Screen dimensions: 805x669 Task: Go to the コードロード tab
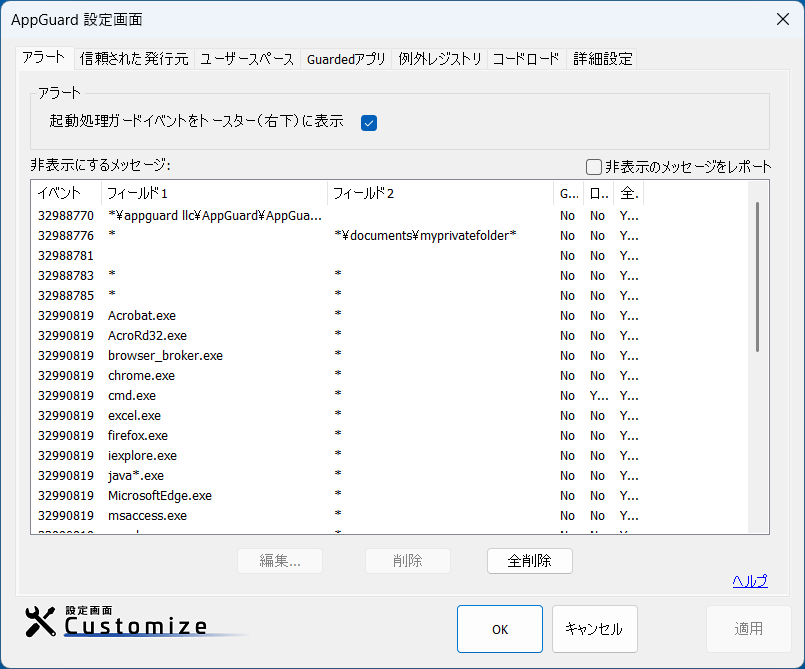click(526, 59)
